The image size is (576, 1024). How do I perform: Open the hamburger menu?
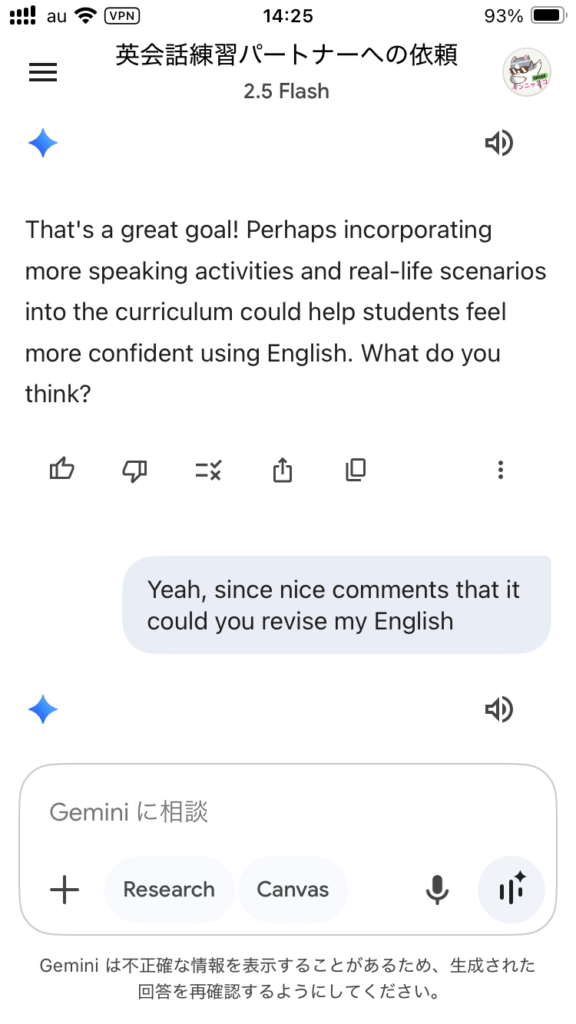tap(43, 72)
